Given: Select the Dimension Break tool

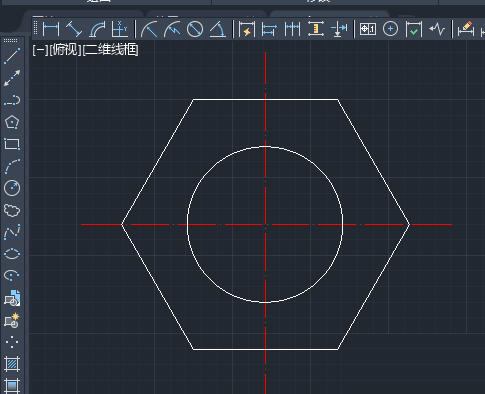Looking at the screenshot, I should 339,29.
